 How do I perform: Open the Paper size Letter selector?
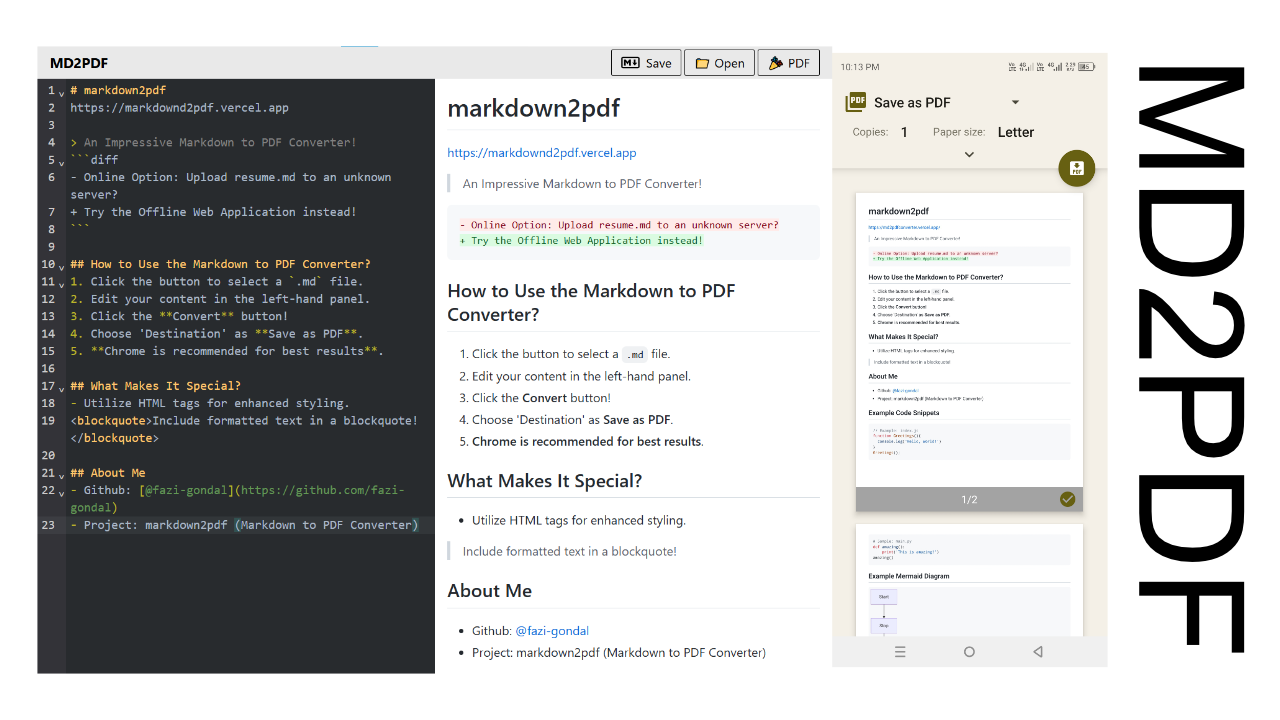point(1015,132)
